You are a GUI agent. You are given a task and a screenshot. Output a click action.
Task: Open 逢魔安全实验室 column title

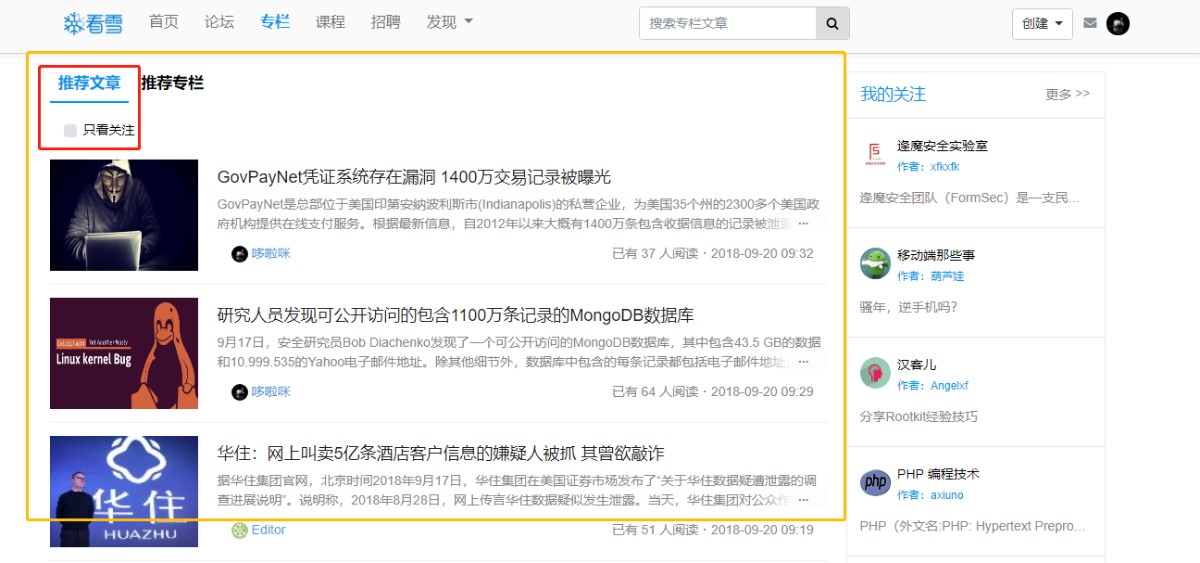pos(942,146)
